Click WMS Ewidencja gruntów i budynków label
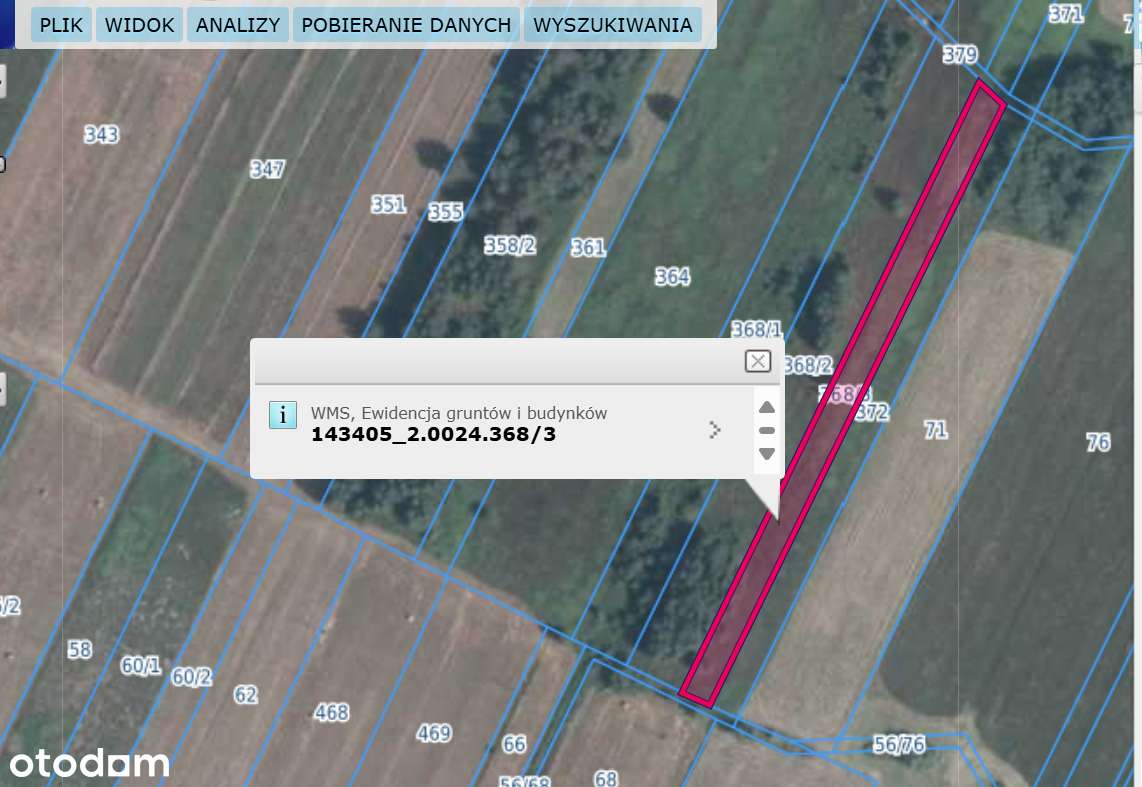Viewport: 1142px width, 787px height. point(459,413)
